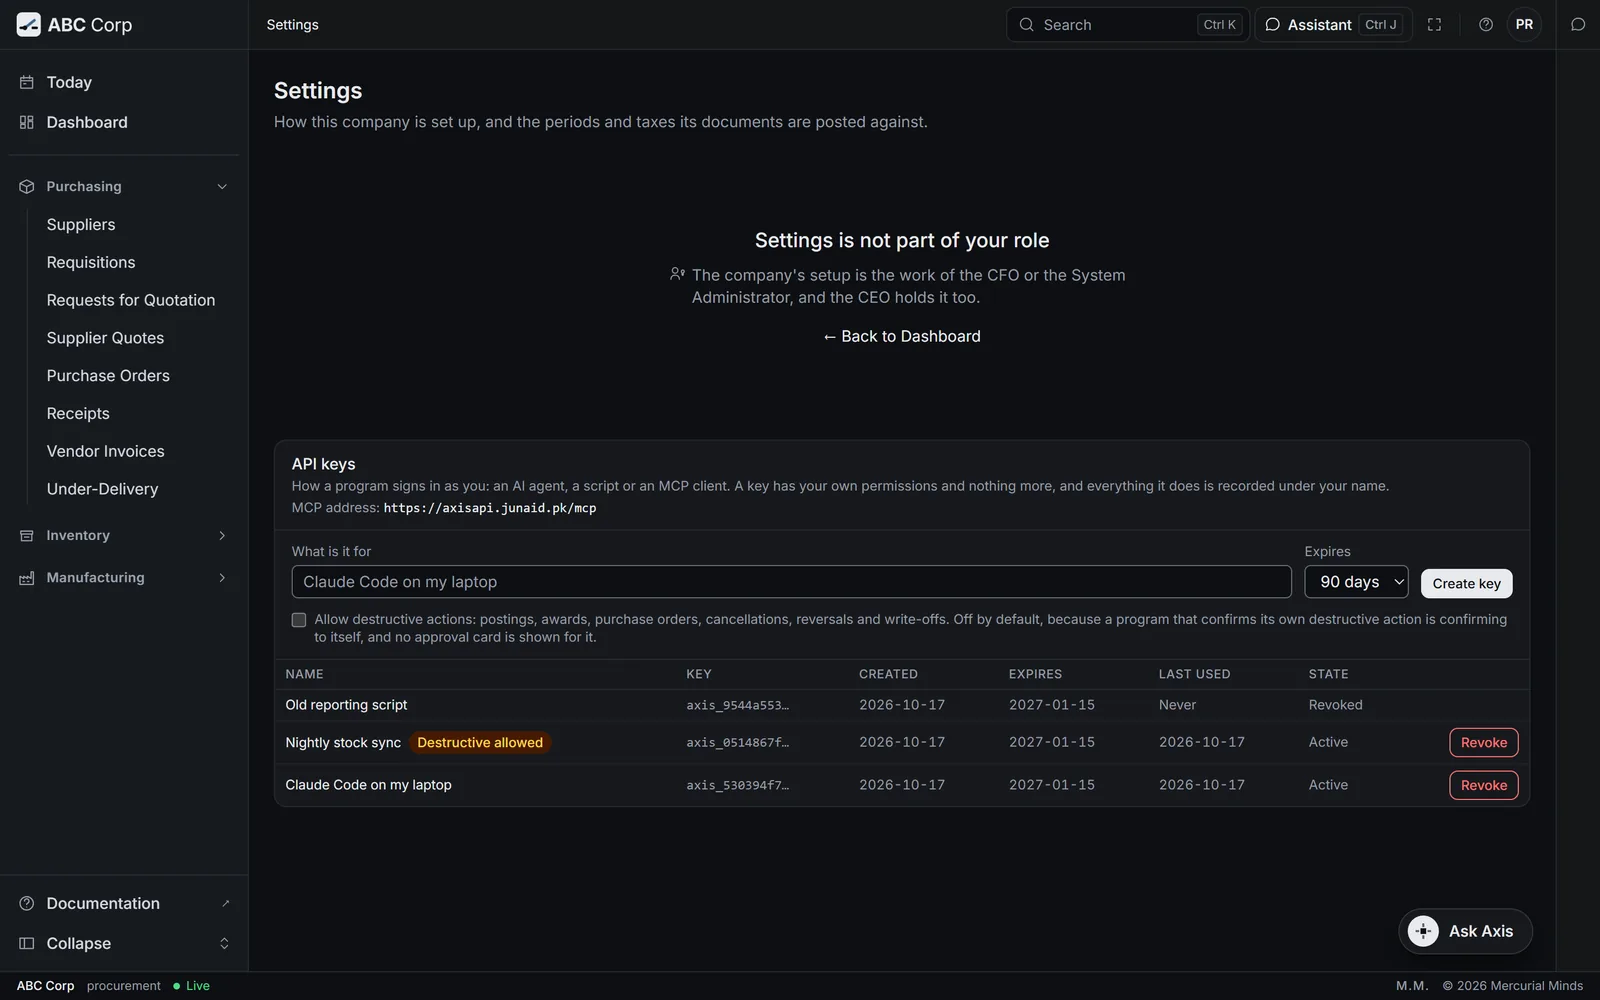Collapse the Purchasing section chevron
Image resolution: width=1600 pixels, height=1000 pixels.
pyautogui.click(x=222, y=187)
